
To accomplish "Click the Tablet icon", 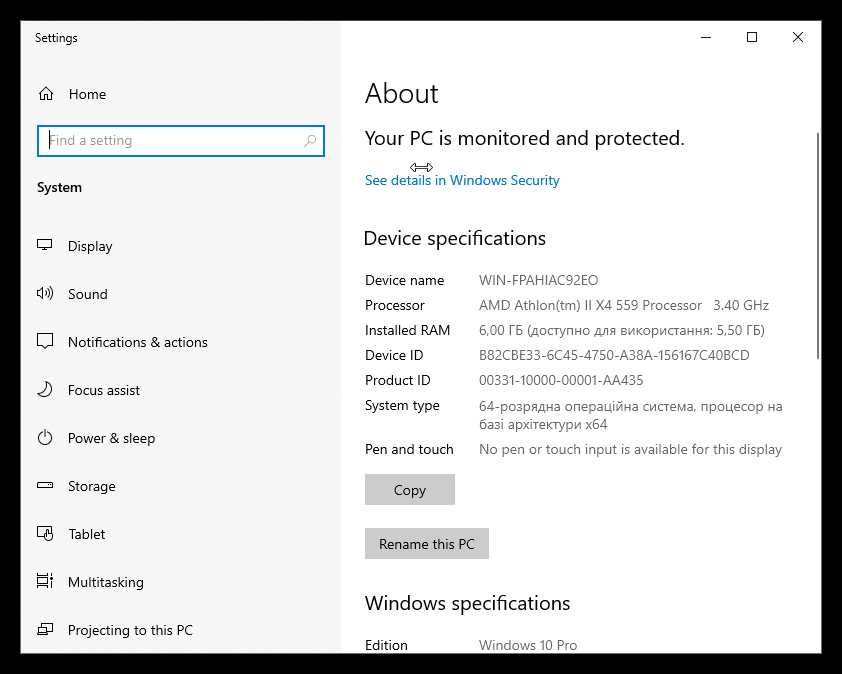I will [45, 534].
